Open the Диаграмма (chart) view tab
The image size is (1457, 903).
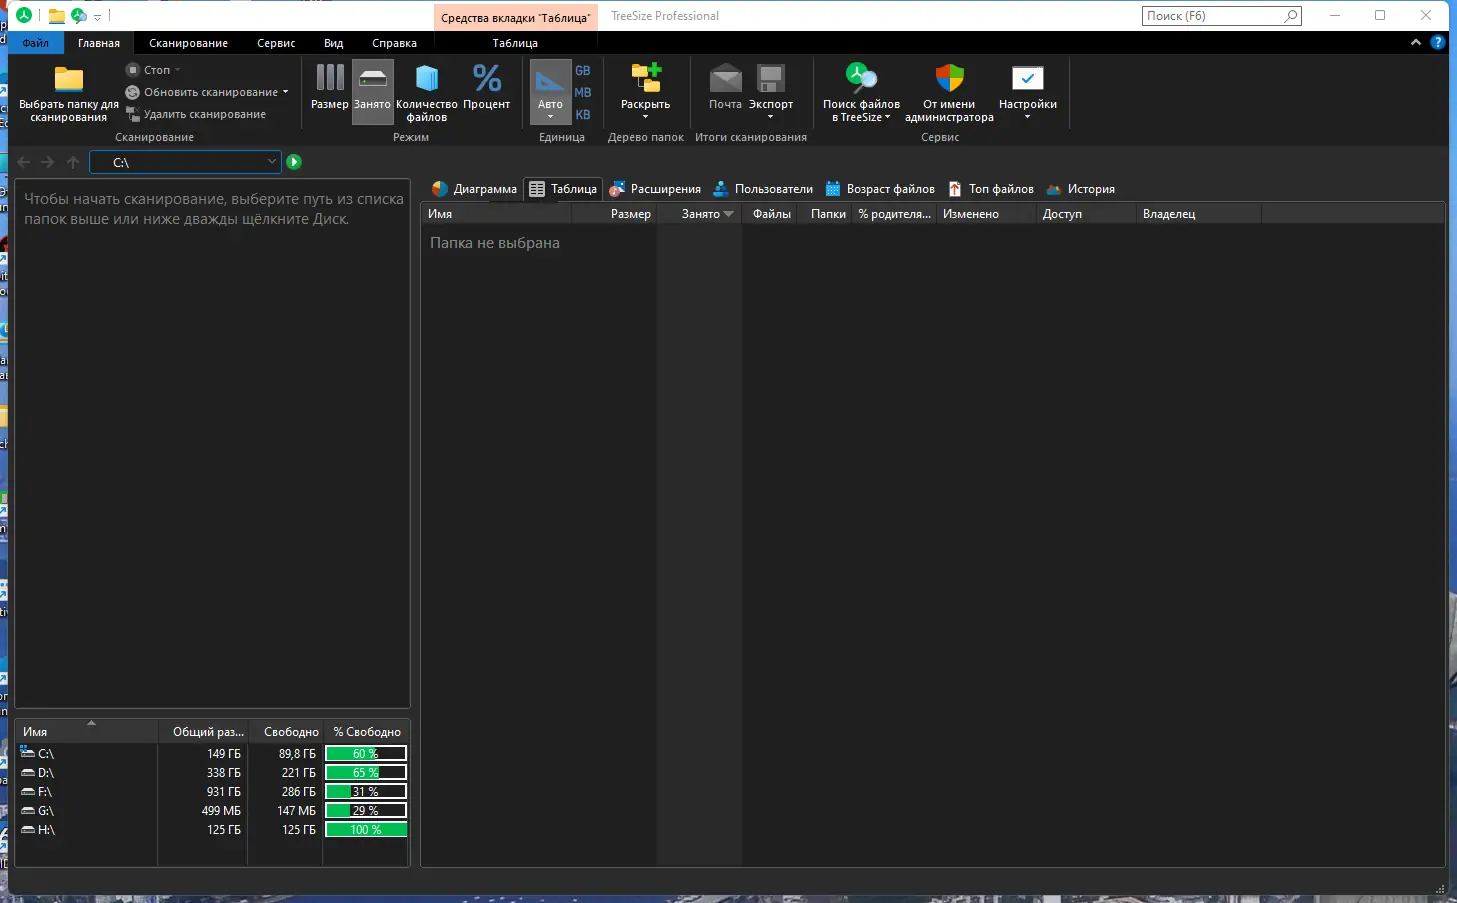(x=474, y=189)
